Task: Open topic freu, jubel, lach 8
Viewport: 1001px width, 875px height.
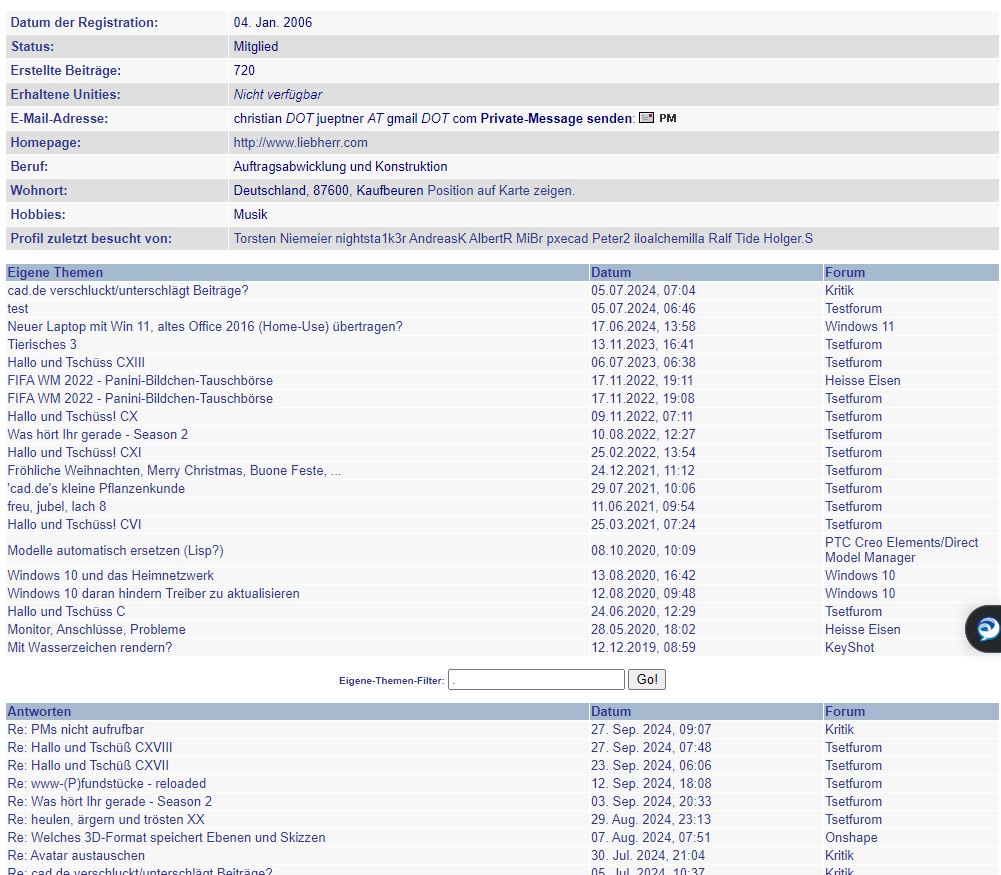Action: (57, 506)
